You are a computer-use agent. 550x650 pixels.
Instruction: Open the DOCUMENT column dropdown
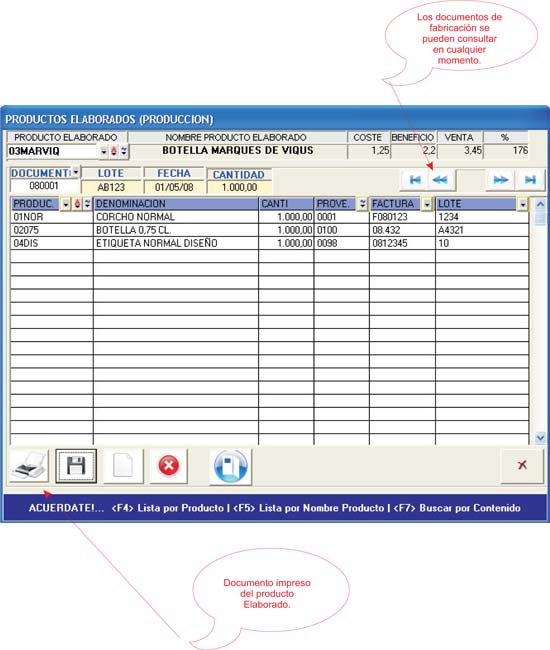[76, 172]
